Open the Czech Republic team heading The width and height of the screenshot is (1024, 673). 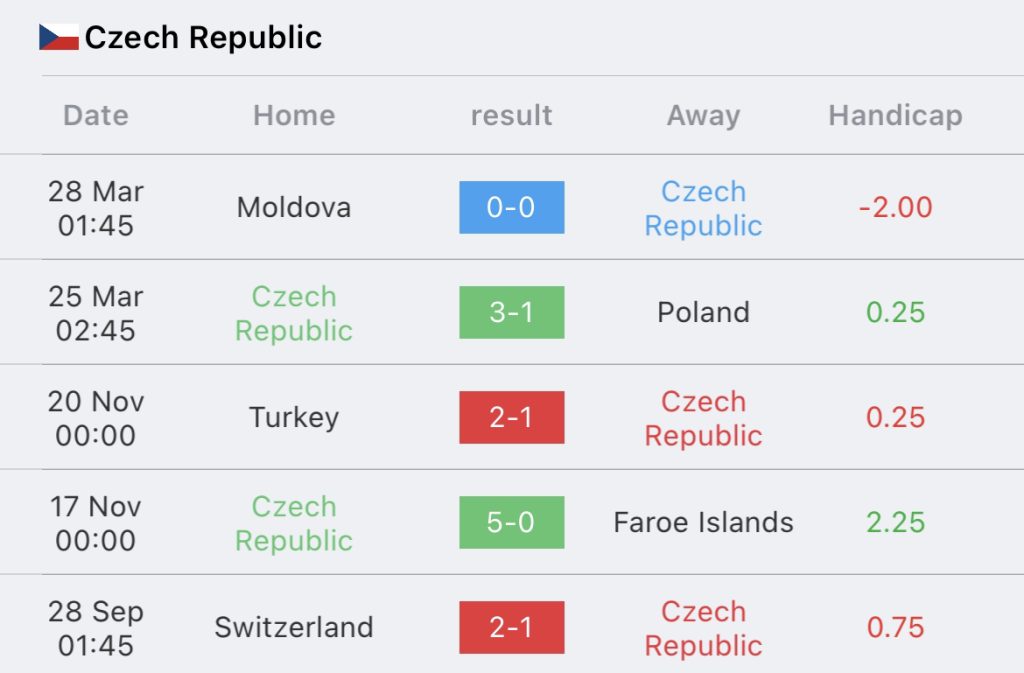point(203,37)
